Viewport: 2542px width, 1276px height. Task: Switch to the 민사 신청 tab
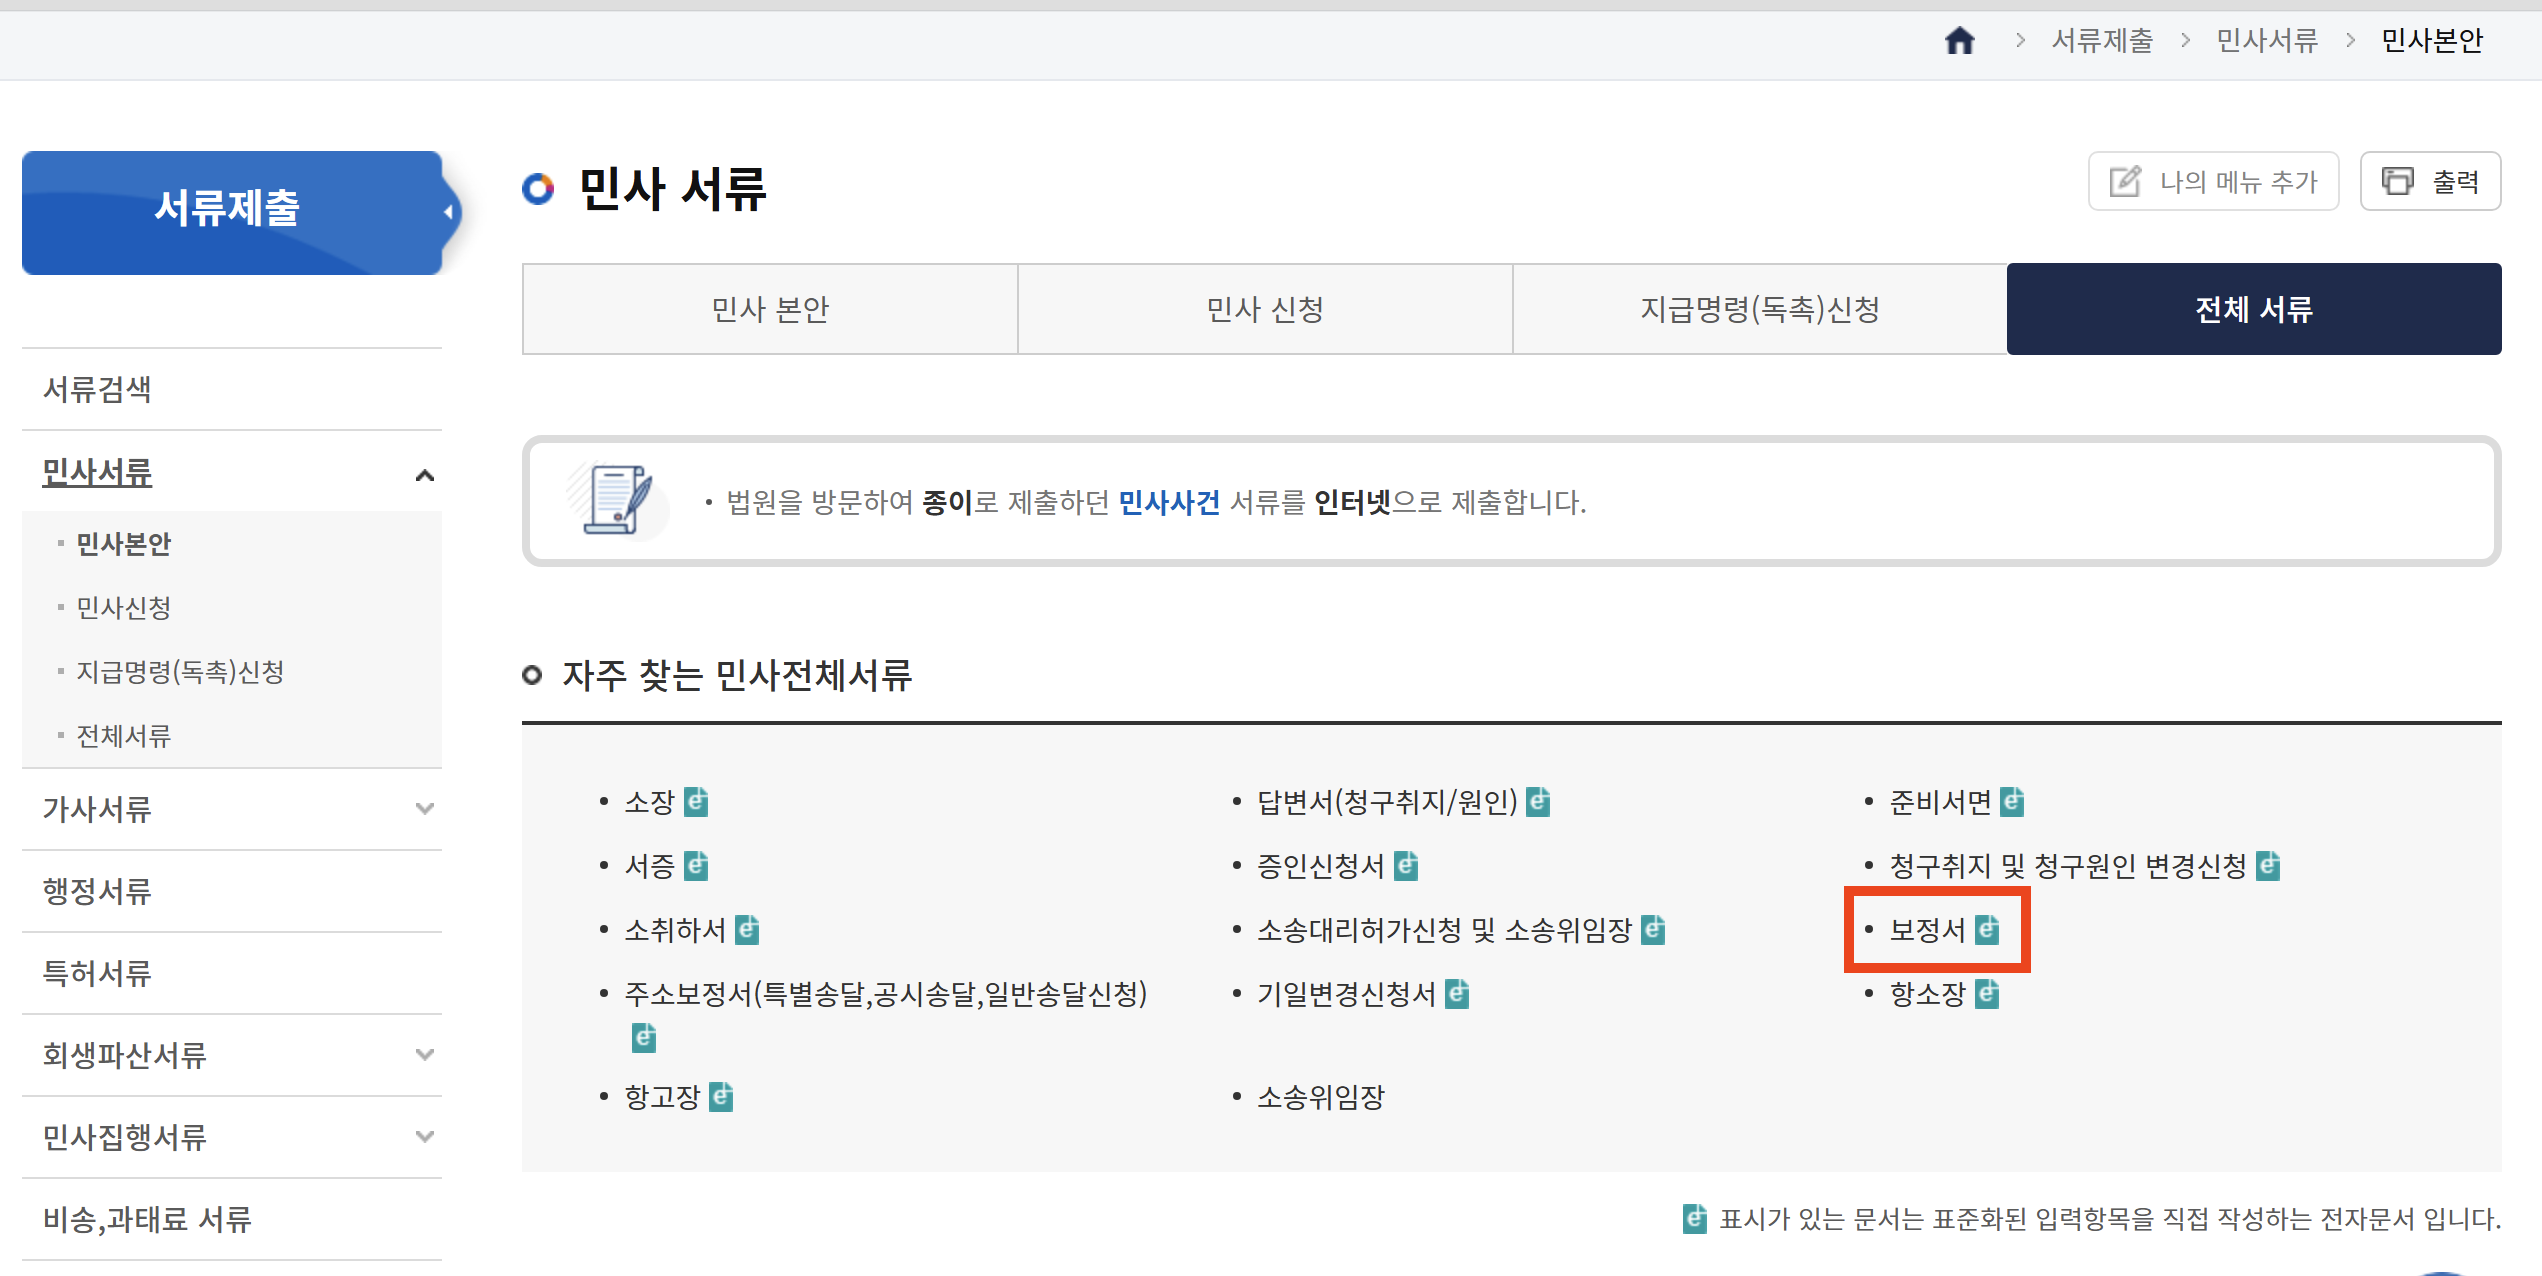click(1264, 309)
